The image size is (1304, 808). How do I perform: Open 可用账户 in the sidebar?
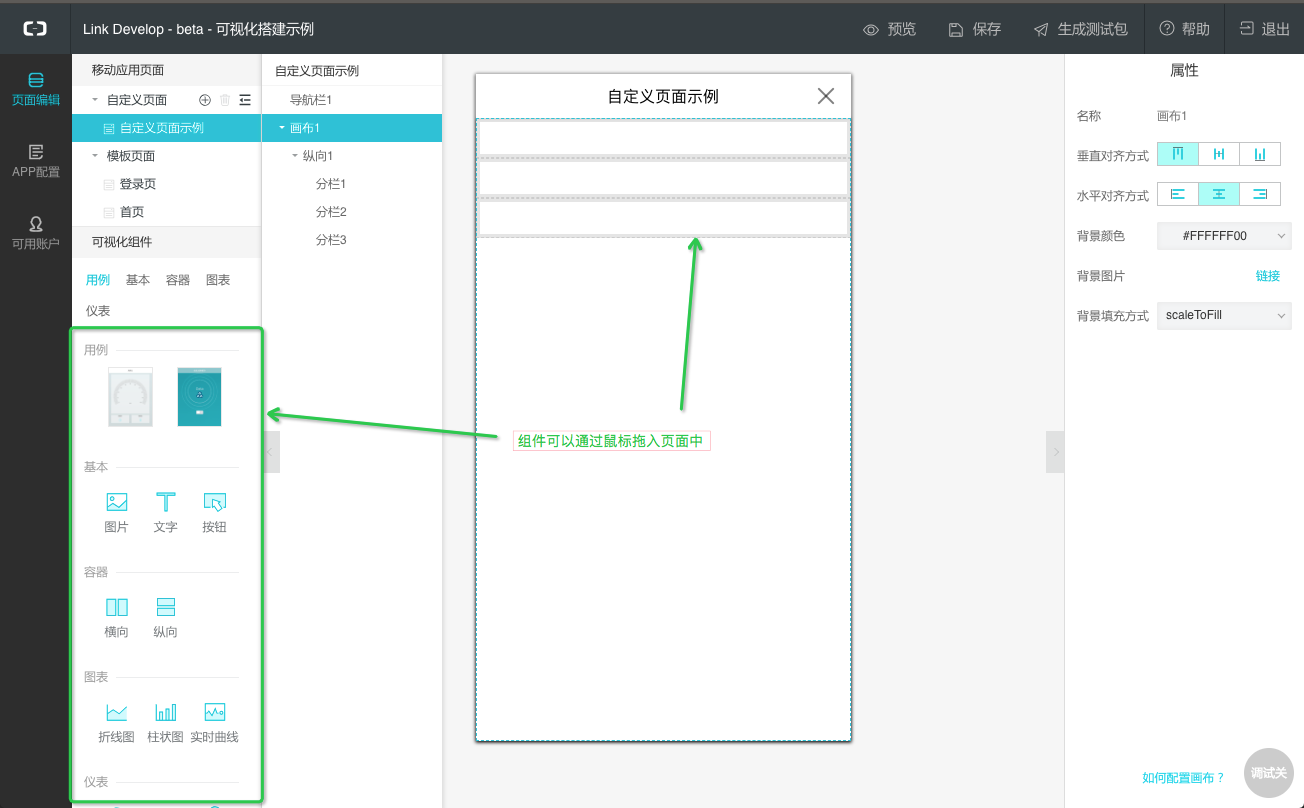(x=36, y=232)
